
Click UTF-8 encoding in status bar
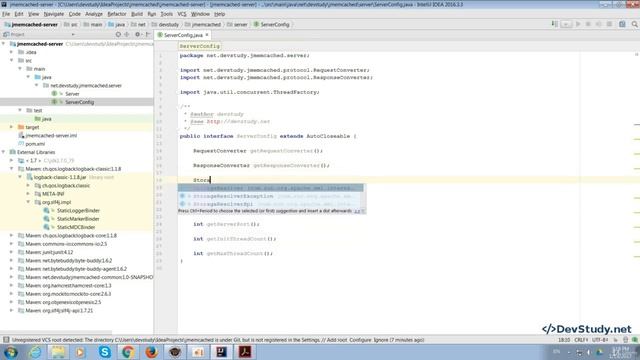(600, 340)
